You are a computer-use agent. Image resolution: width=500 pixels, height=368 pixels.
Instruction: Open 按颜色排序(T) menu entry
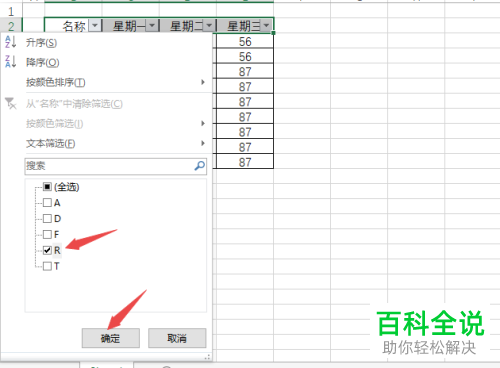pos(56,82)
